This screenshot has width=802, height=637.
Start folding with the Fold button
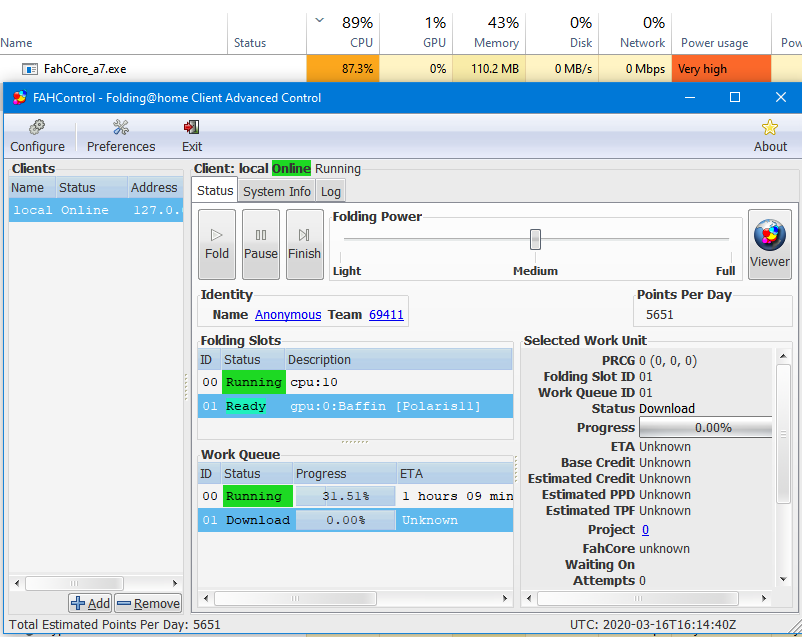pos(217,245)
